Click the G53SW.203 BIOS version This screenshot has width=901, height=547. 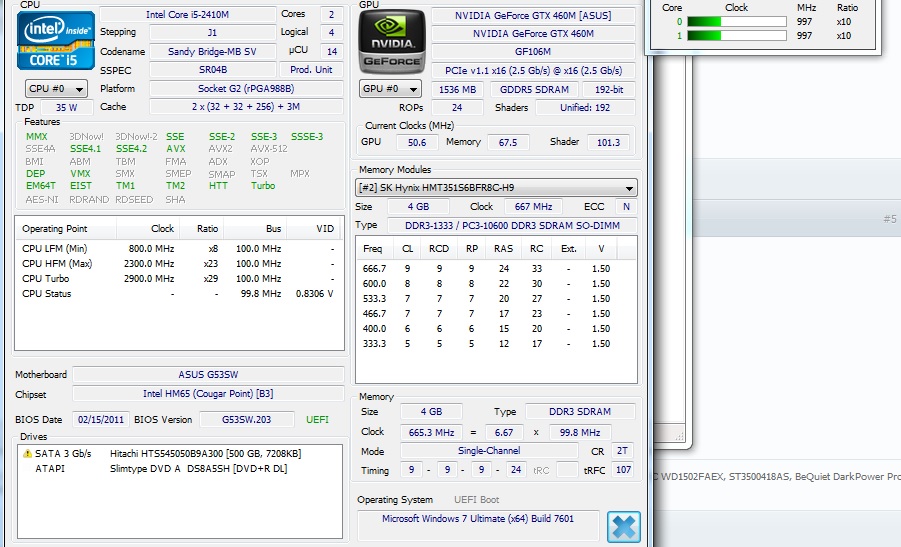coord(247,419)
